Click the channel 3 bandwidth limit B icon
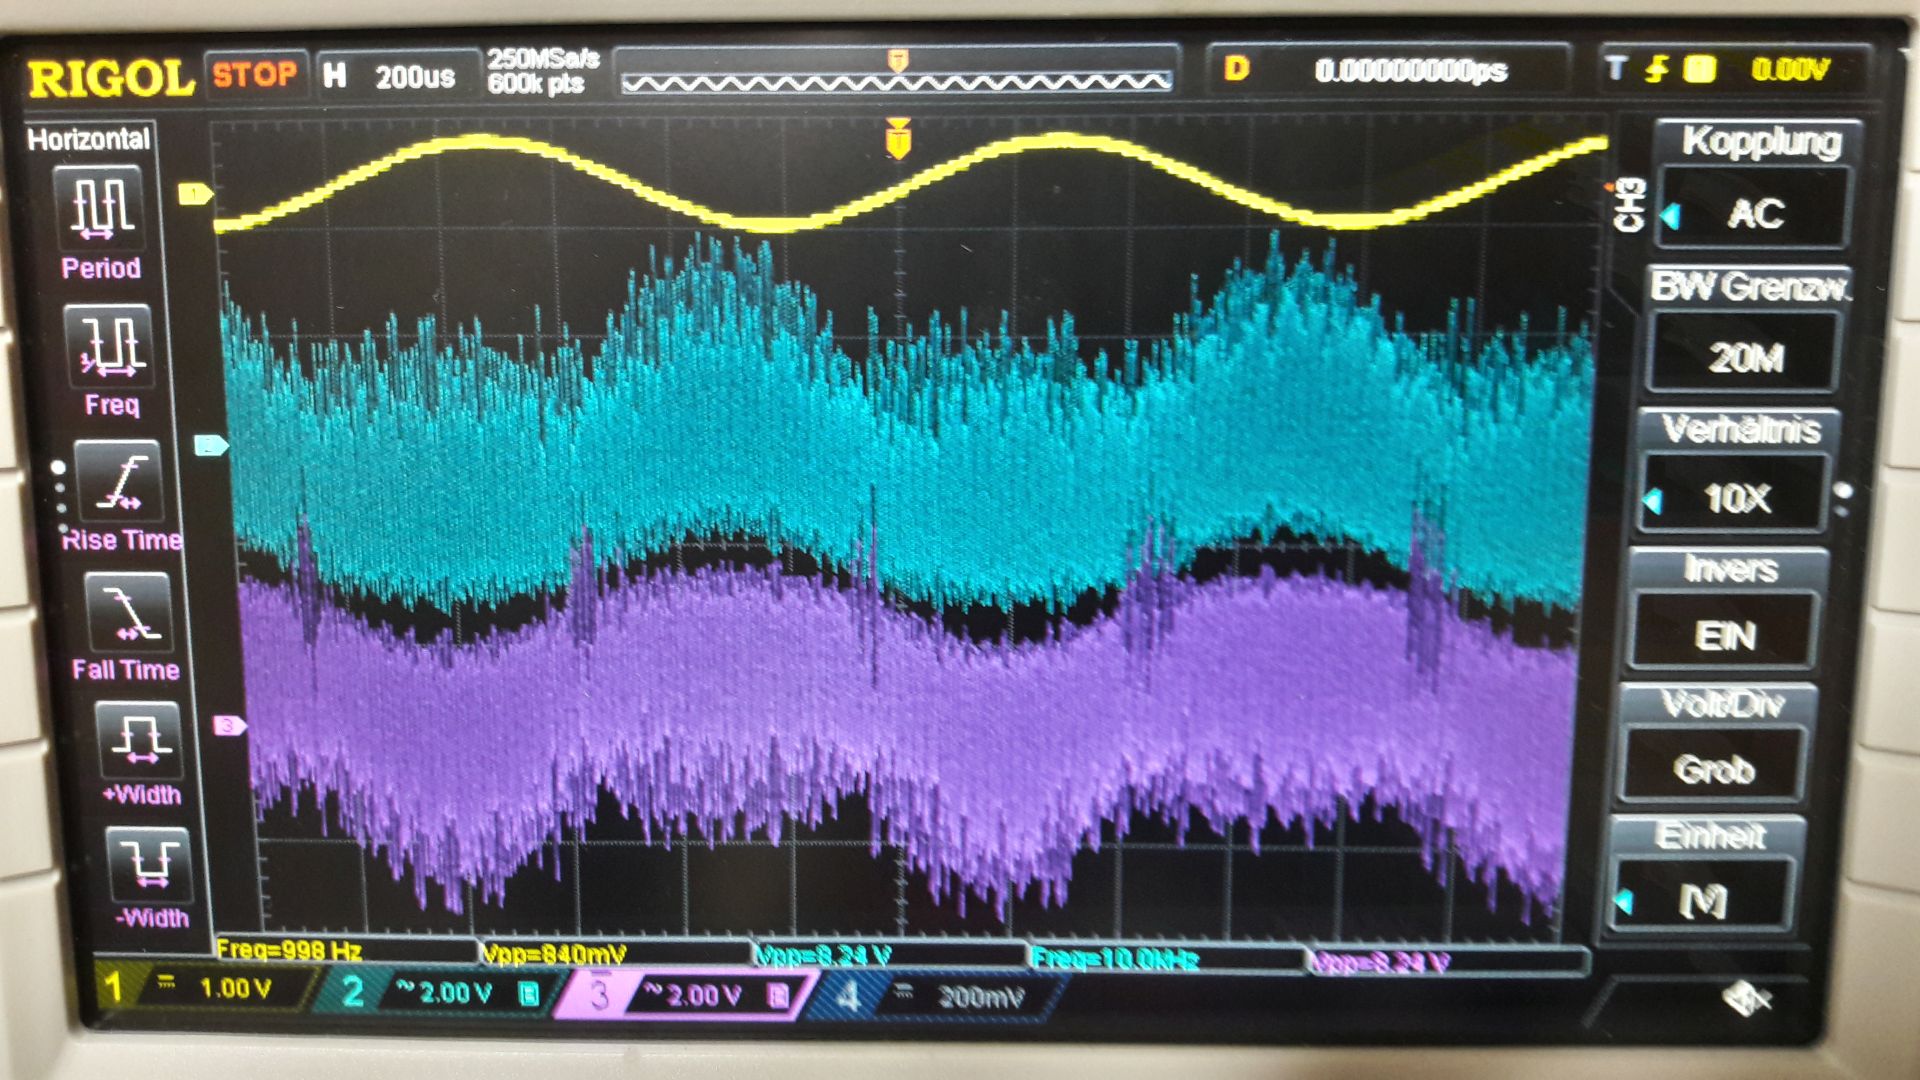This screenshot has width=1920, height=1080. pyautogui.click(x=777, y=995)
